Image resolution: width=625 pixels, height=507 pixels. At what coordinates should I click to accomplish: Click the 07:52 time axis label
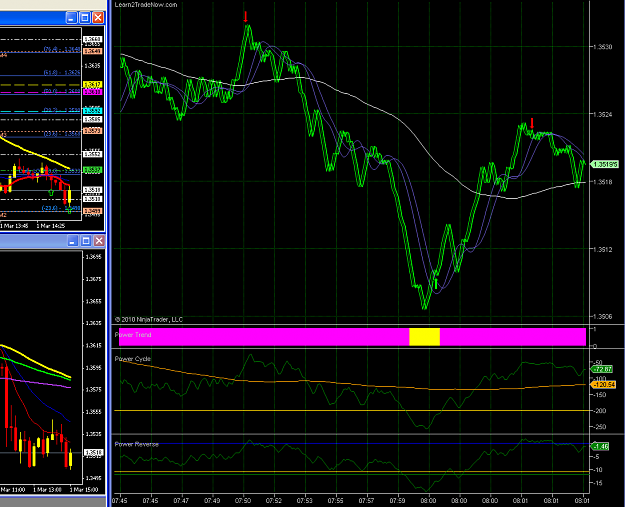coord(274,500)
